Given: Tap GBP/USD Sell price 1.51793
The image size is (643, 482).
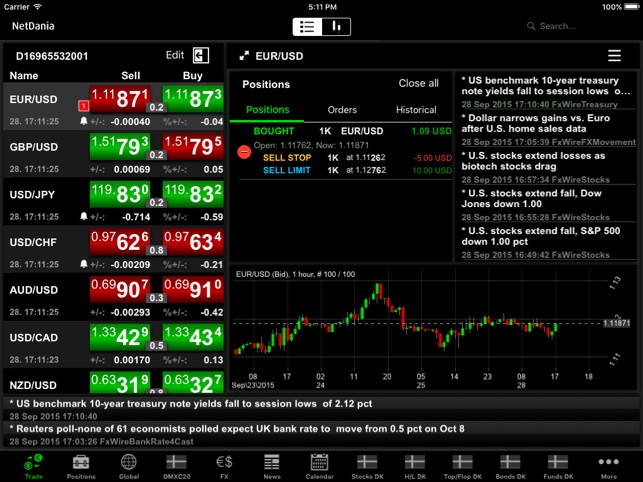Looking at the screenshot, I should coord(120,146).
